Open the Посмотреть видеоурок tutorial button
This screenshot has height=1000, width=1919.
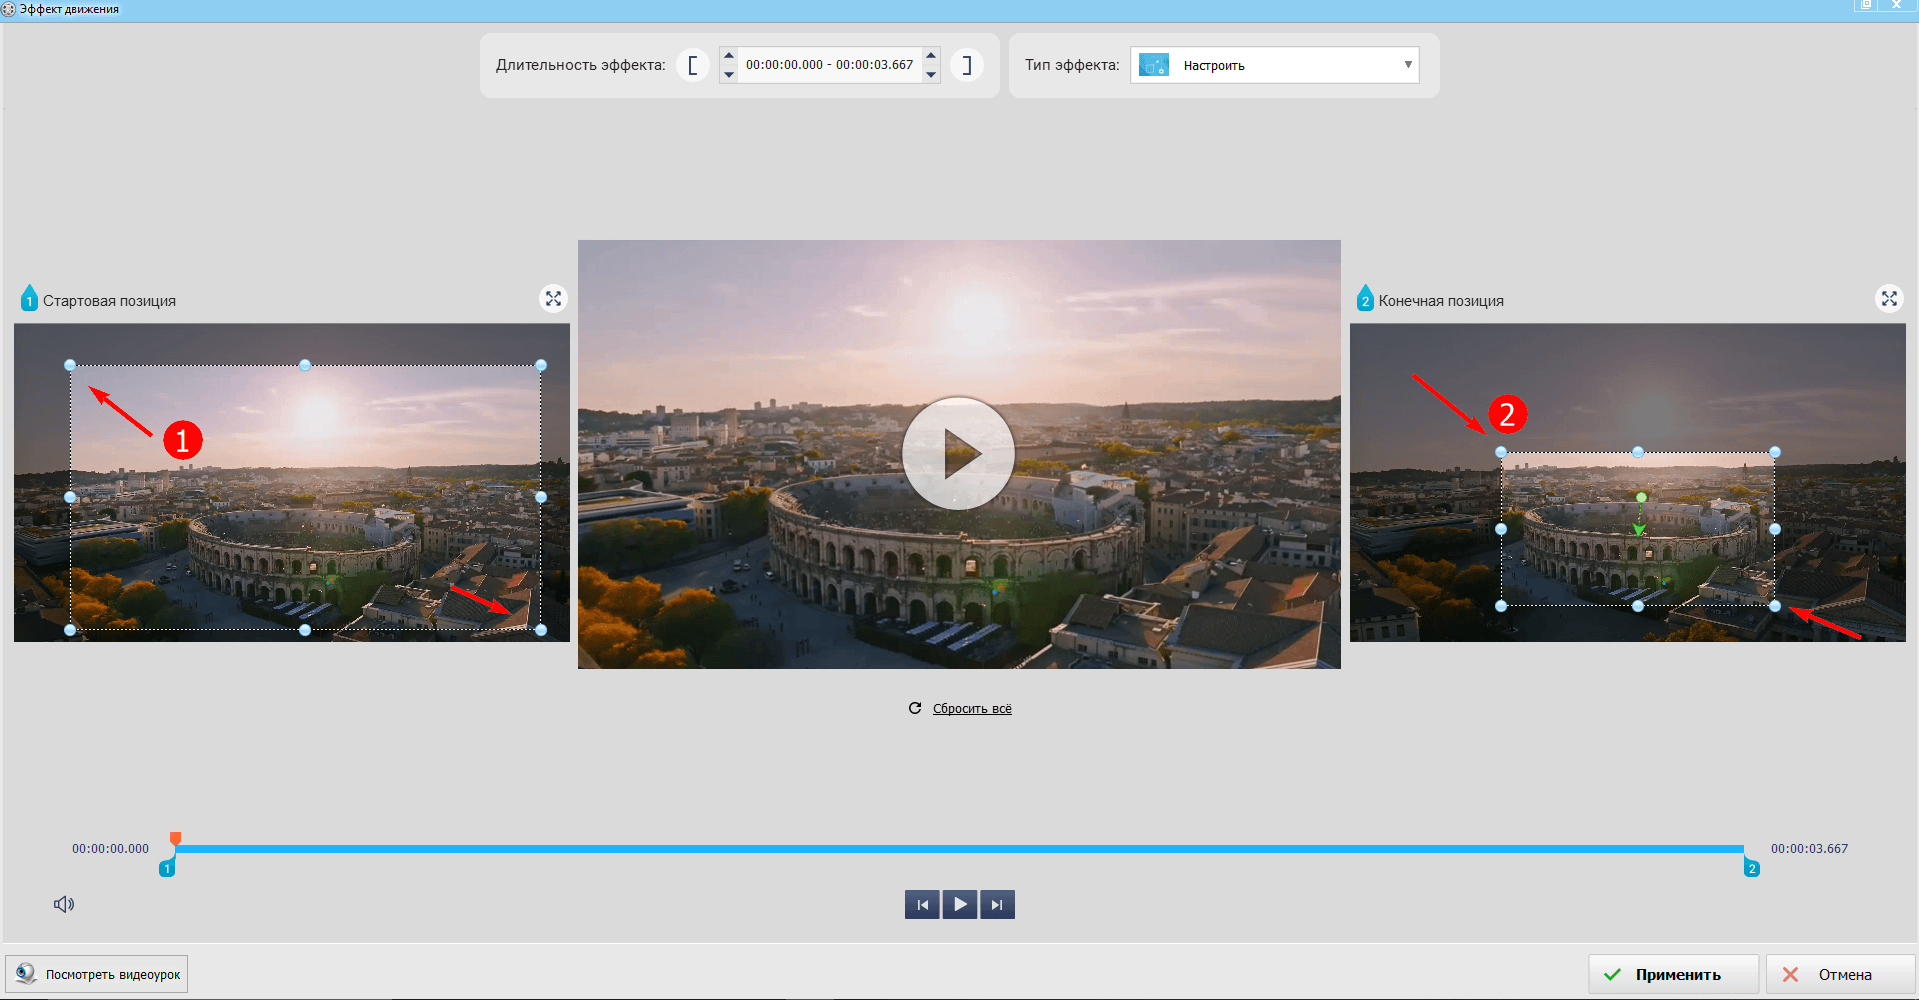point(97,974)
